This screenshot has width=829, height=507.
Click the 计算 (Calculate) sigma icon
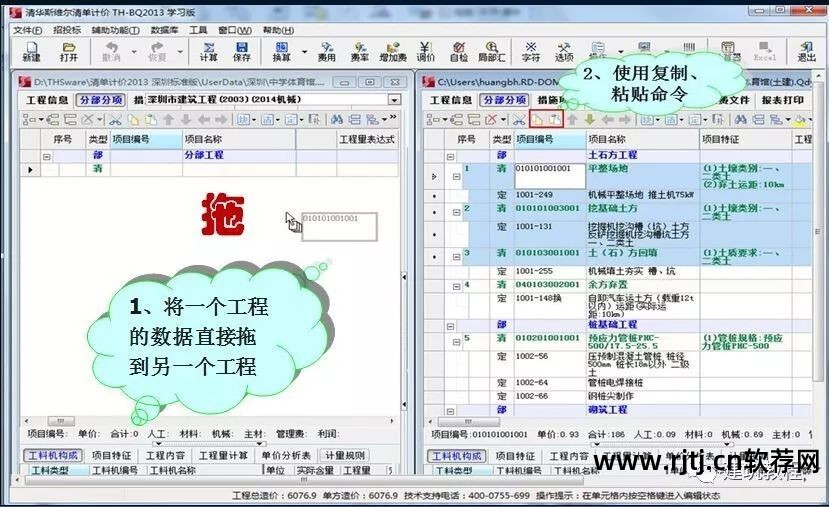208,52
